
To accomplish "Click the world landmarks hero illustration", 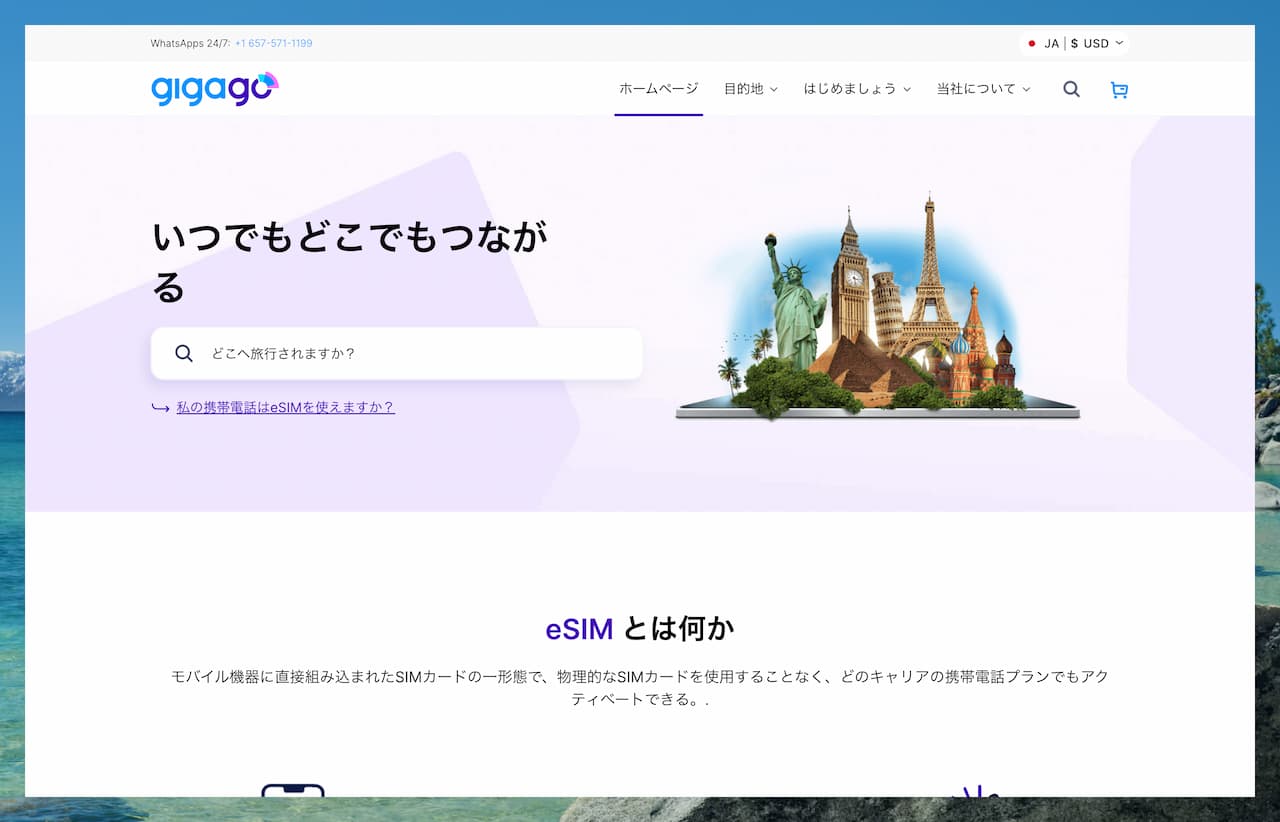I will pos(877,310).
